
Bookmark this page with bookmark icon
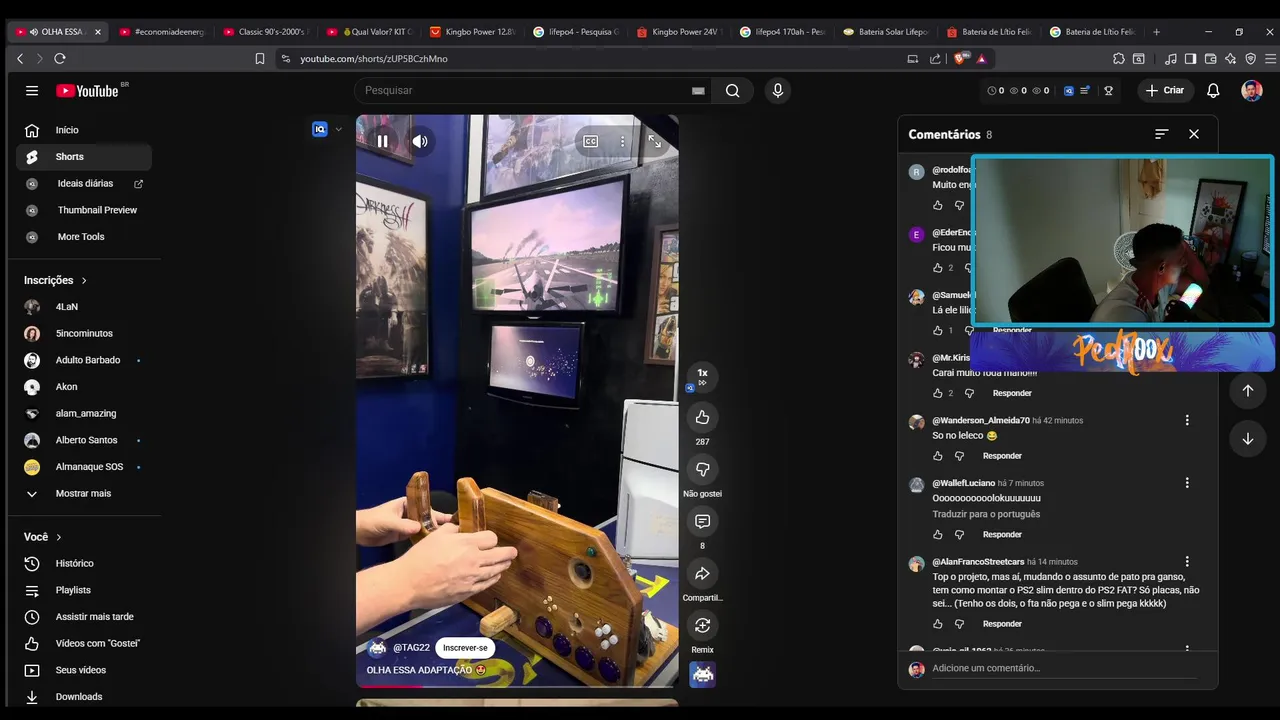tap(260, 59)
